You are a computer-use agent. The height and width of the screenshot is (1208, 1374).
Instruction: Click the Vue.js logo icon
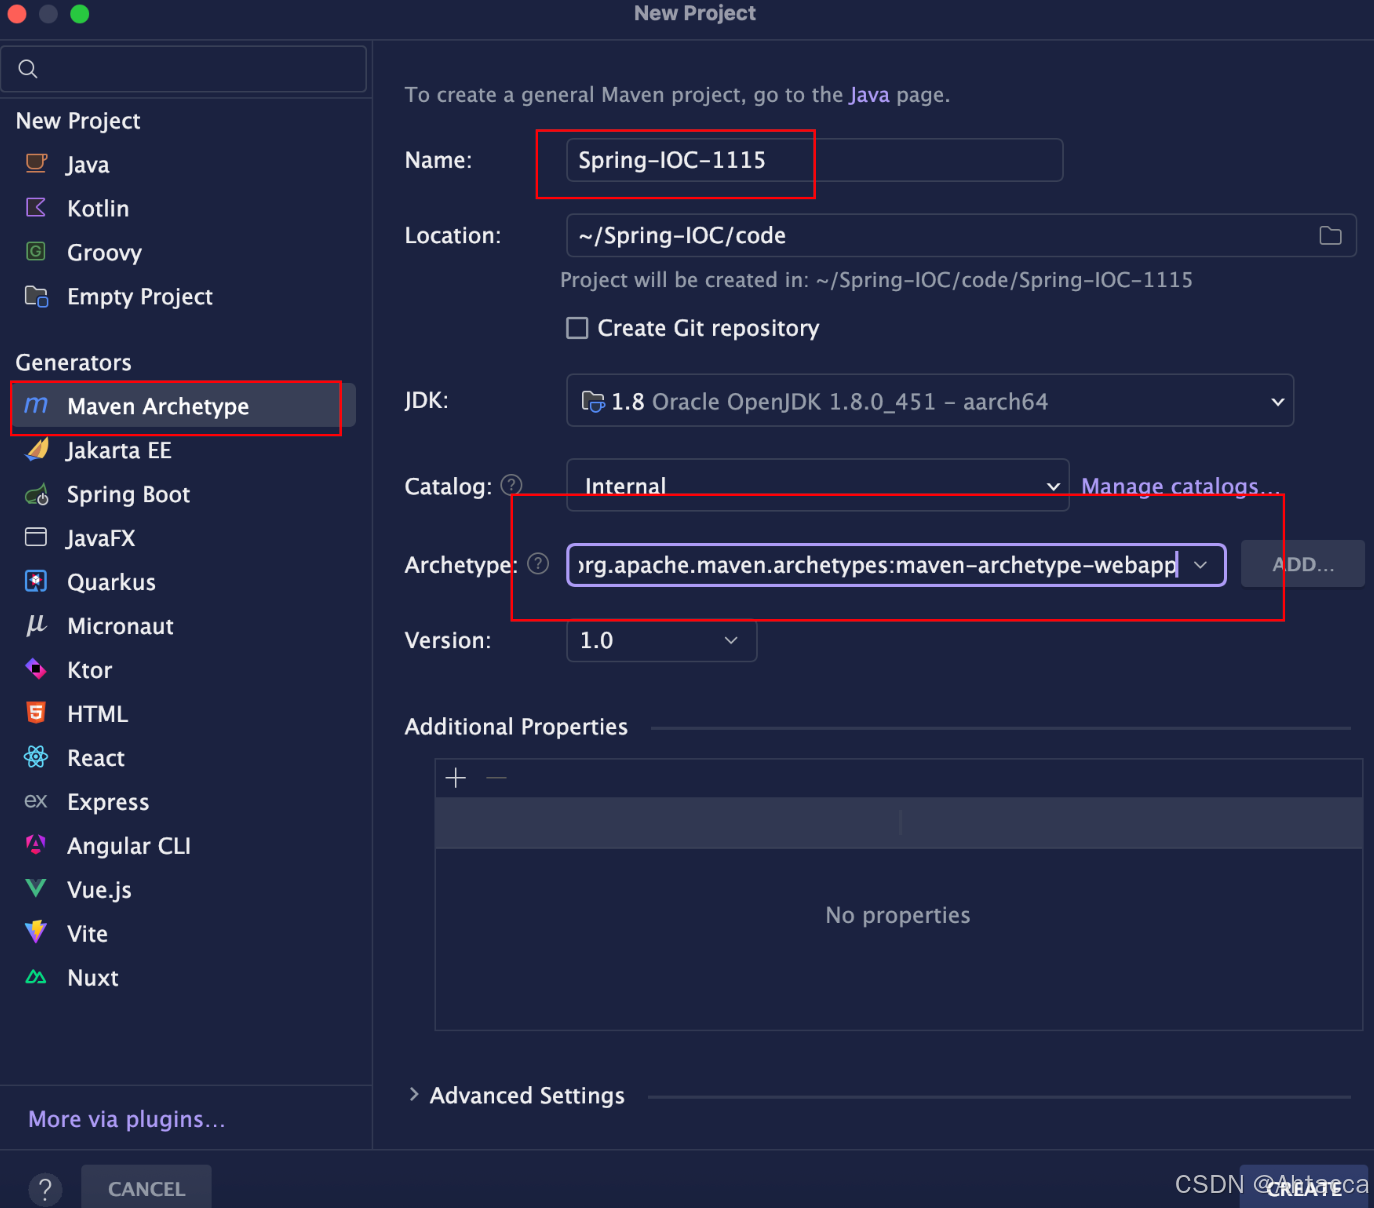(36, 888)
